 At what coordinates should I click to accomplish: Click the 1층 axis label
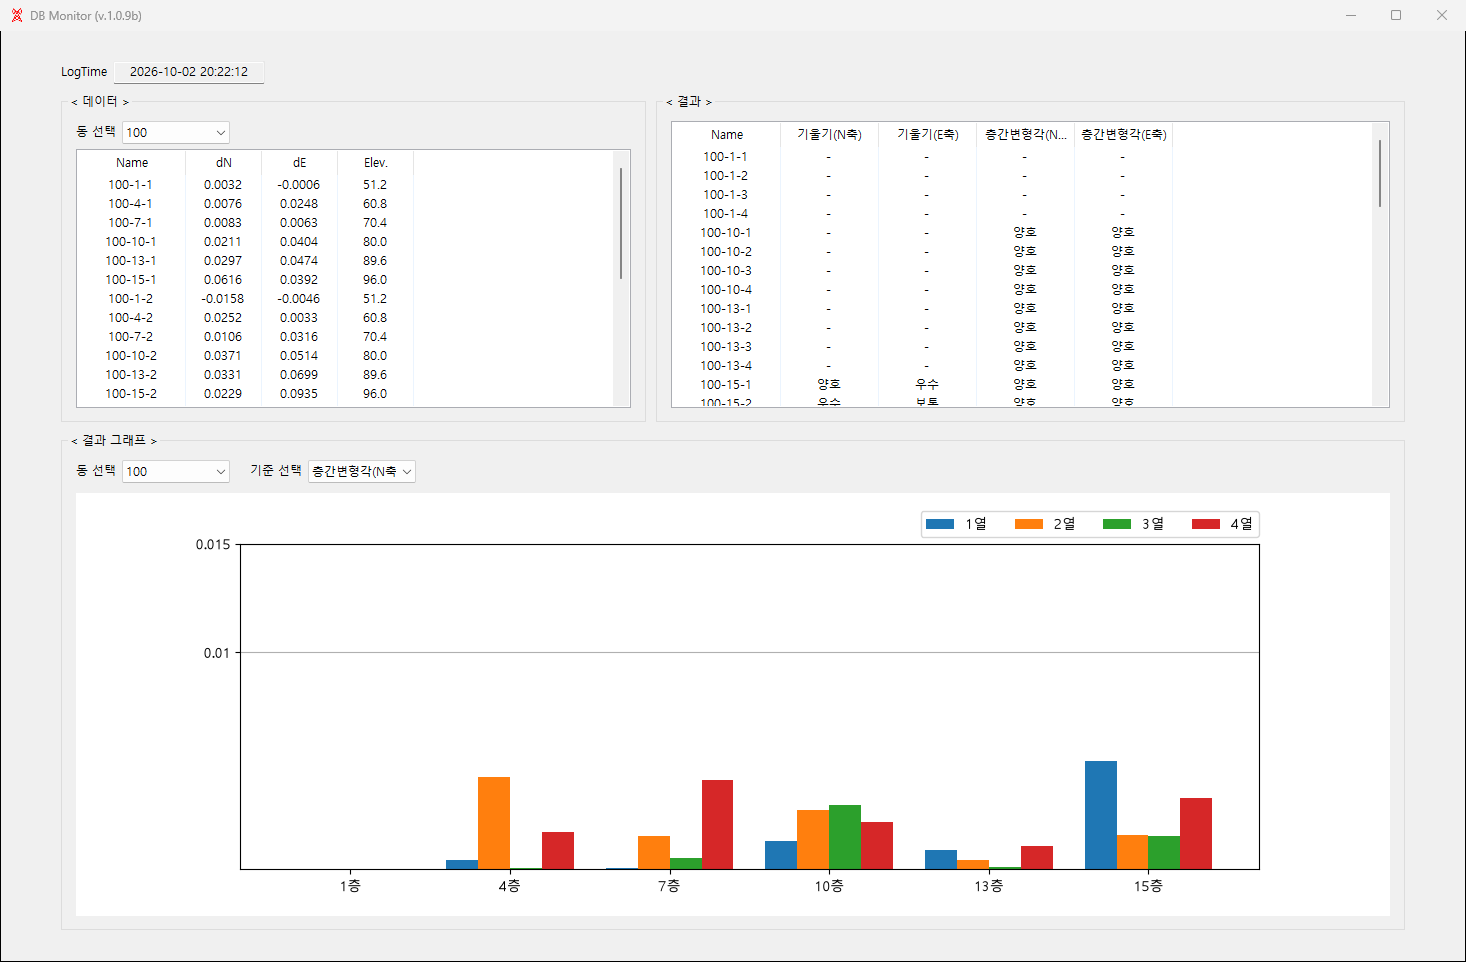click(350, 887)
